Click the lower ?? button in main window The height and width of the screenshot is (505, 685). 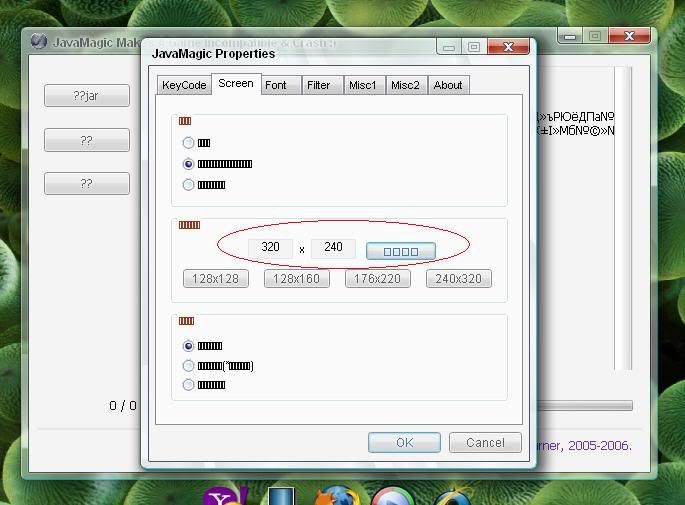[87, 183]
